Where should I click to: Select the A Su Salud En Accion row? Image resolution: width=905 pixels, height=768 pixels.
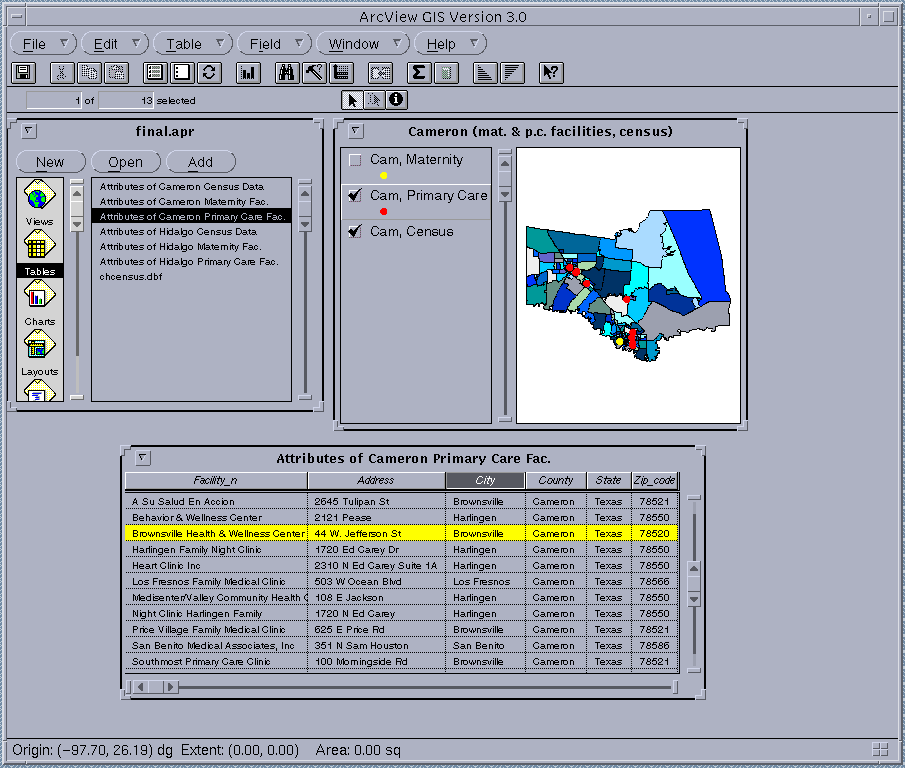point(401,501)
